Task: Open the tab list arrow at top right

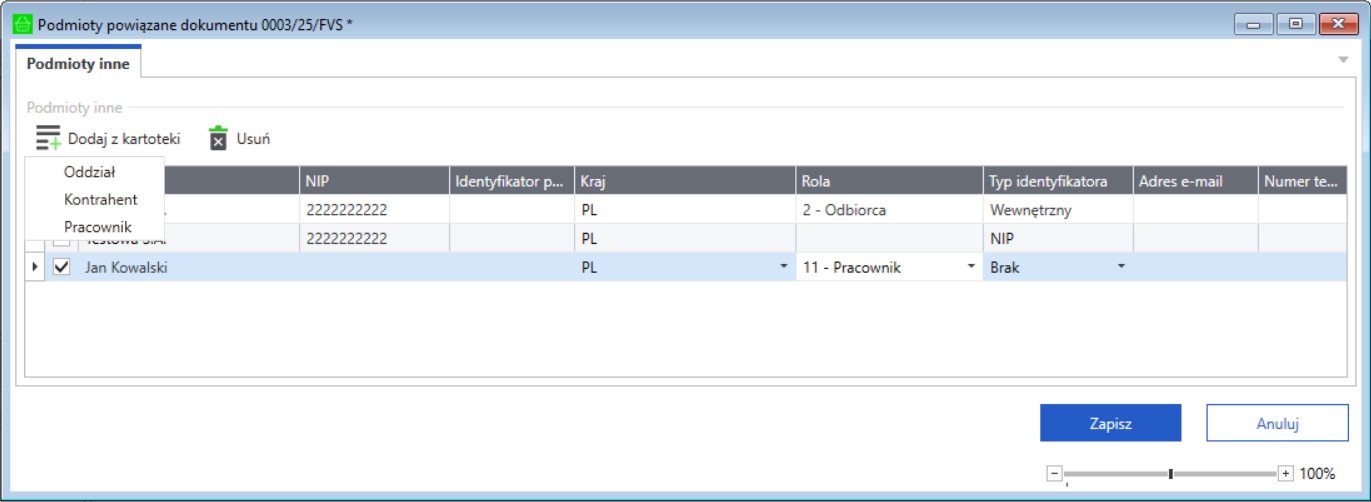Action: [x=1343, y=60]
